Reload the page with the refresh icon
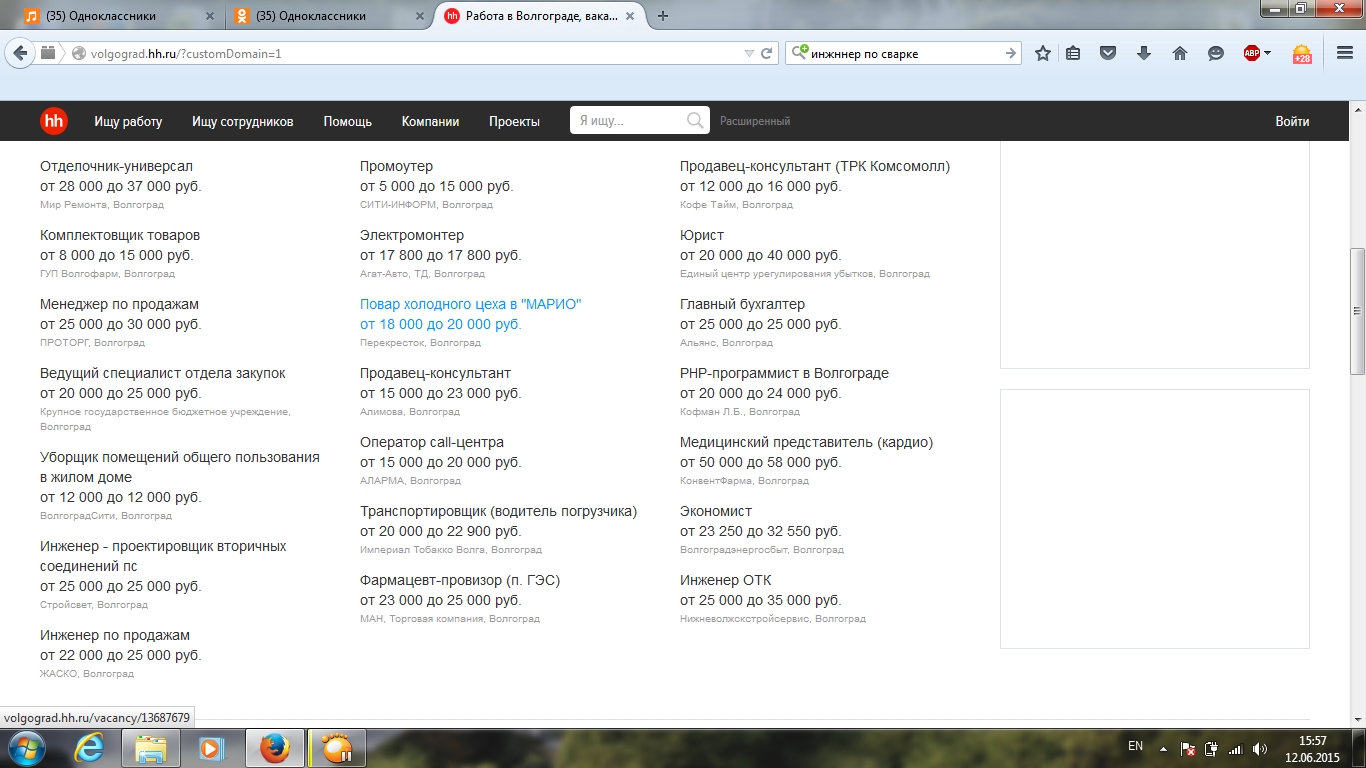The image size is (1366, 768). tap(767, 54)
